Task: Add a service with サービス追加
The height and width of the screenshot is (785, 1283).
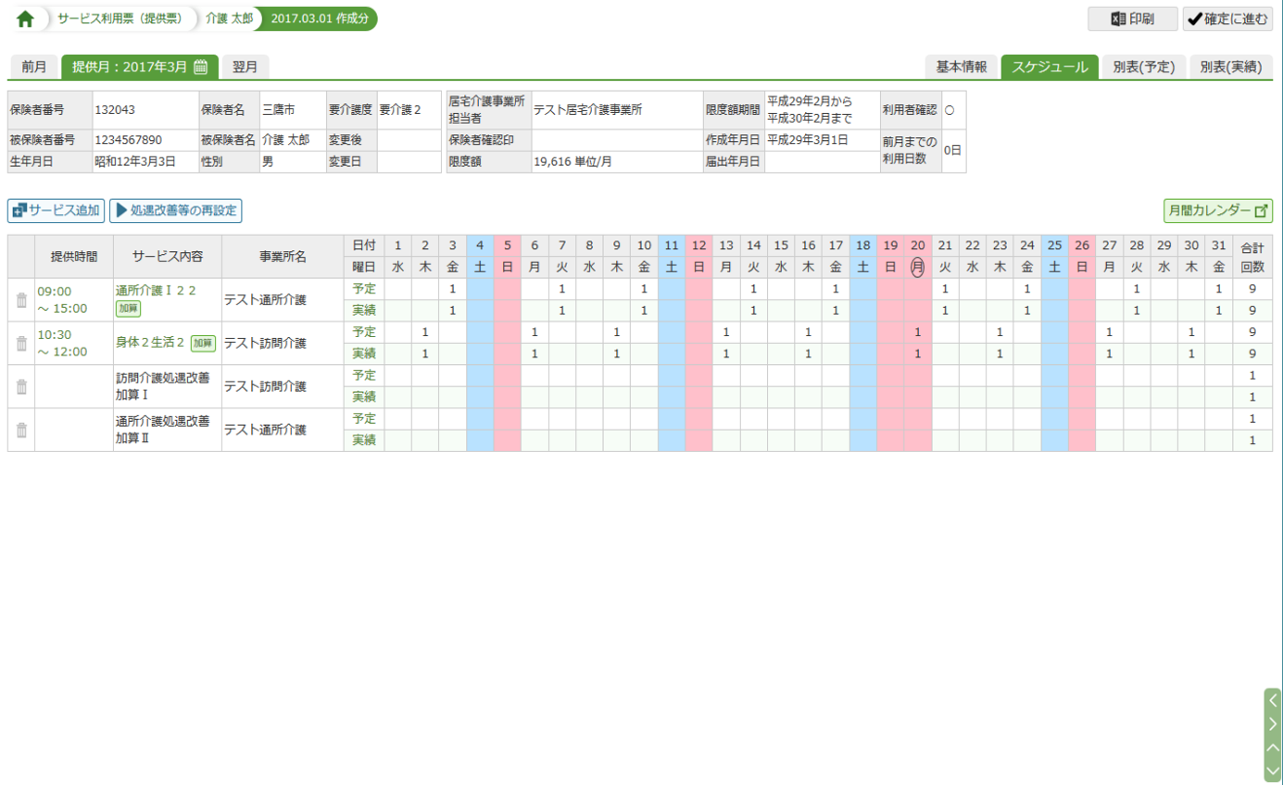Action: [56, 211]
